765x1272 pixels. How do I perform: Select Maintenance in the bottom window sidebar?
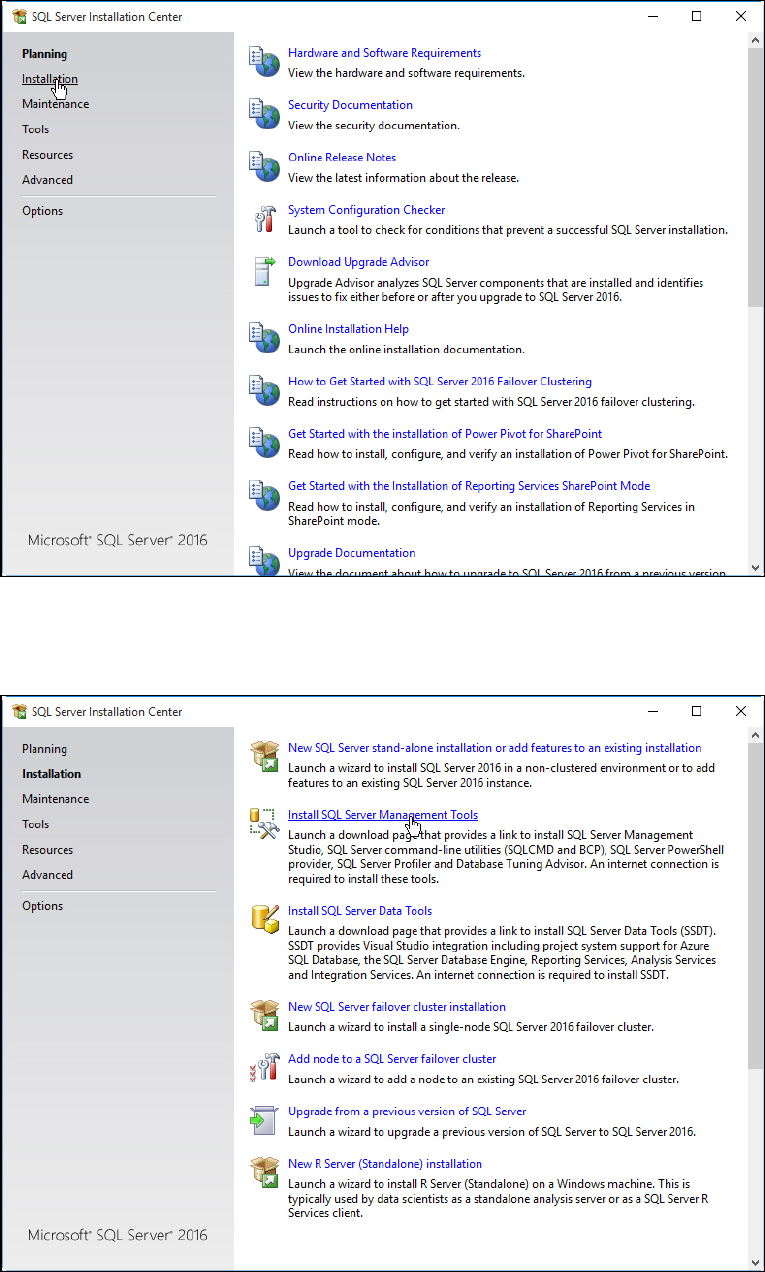click(x=55, y=799)
